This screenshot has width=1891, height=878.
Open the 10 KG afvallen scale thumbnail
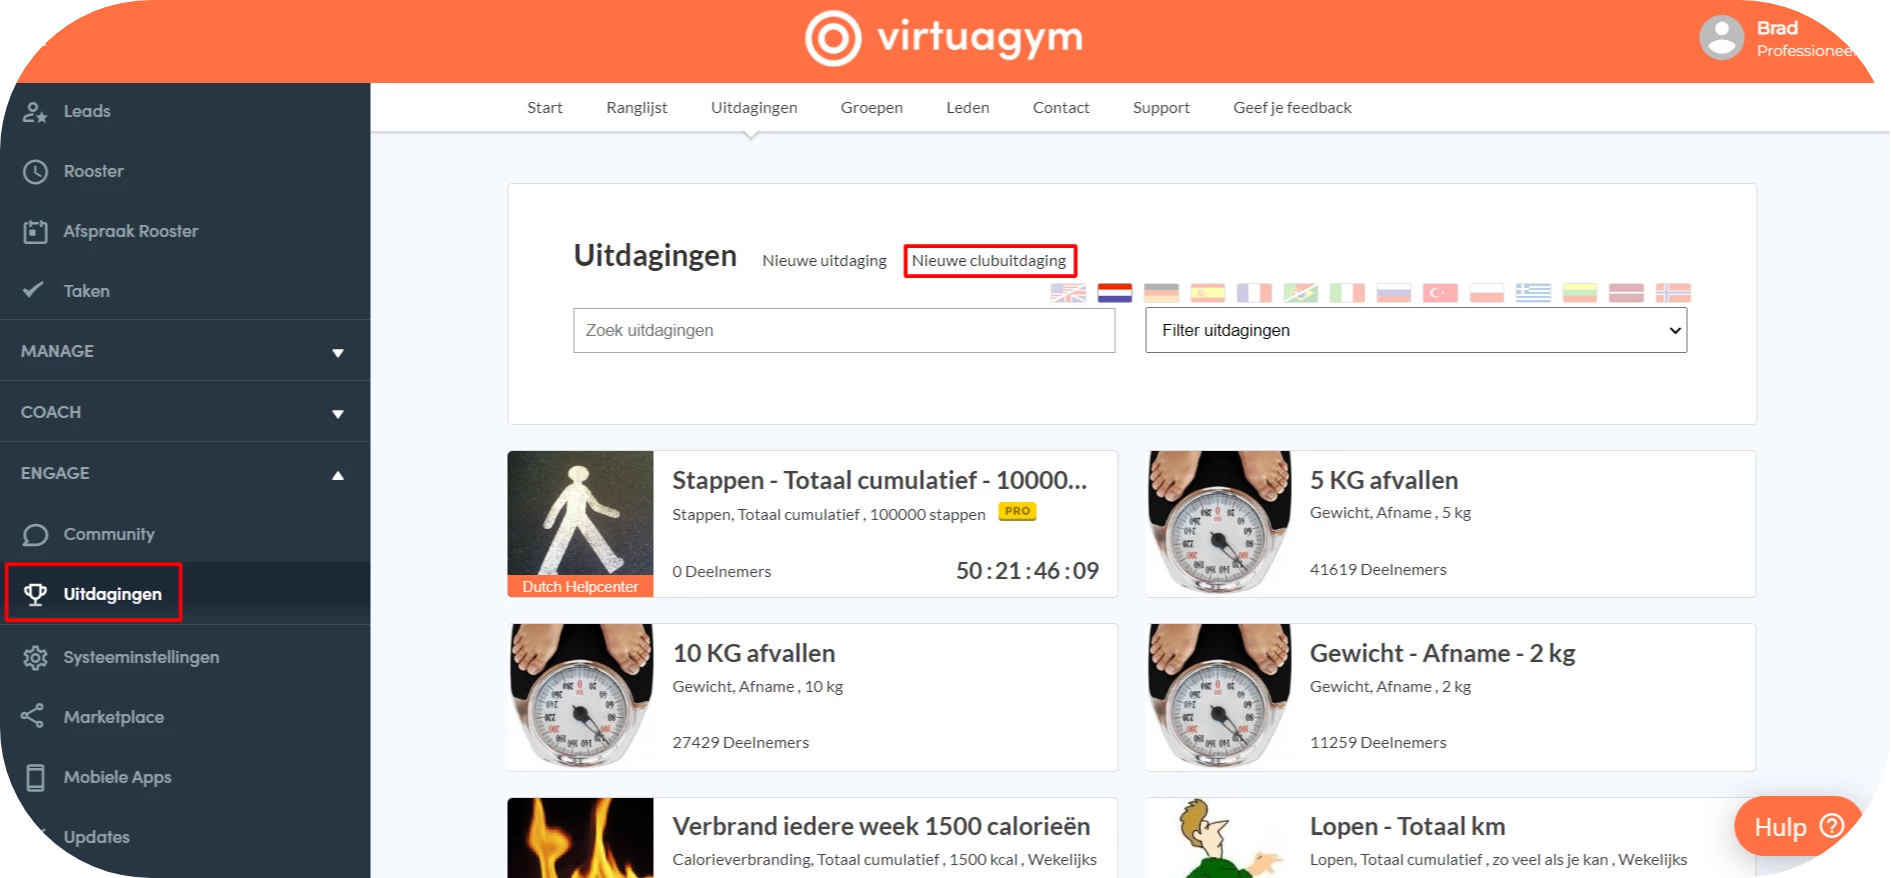580,697
